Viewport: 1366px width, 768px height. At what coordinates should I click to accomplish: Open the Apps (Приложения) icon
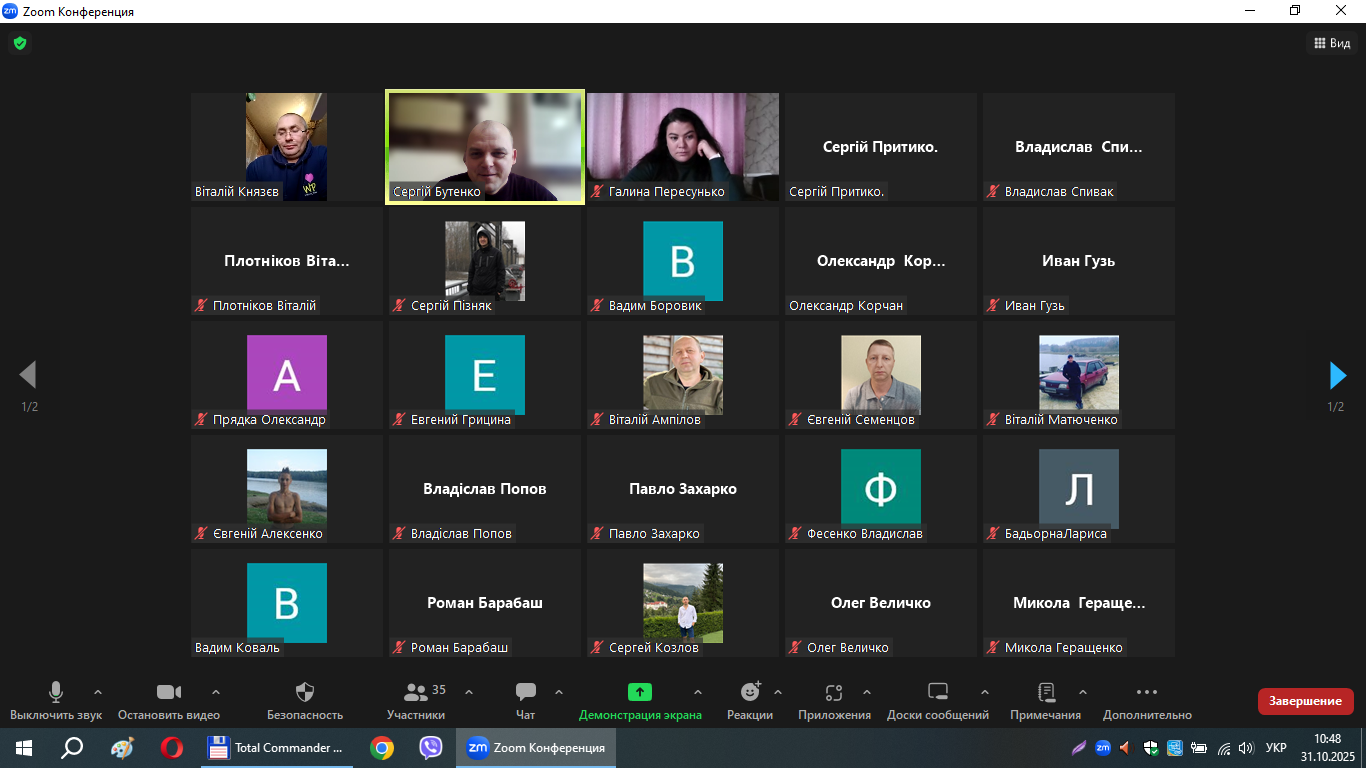834,693
